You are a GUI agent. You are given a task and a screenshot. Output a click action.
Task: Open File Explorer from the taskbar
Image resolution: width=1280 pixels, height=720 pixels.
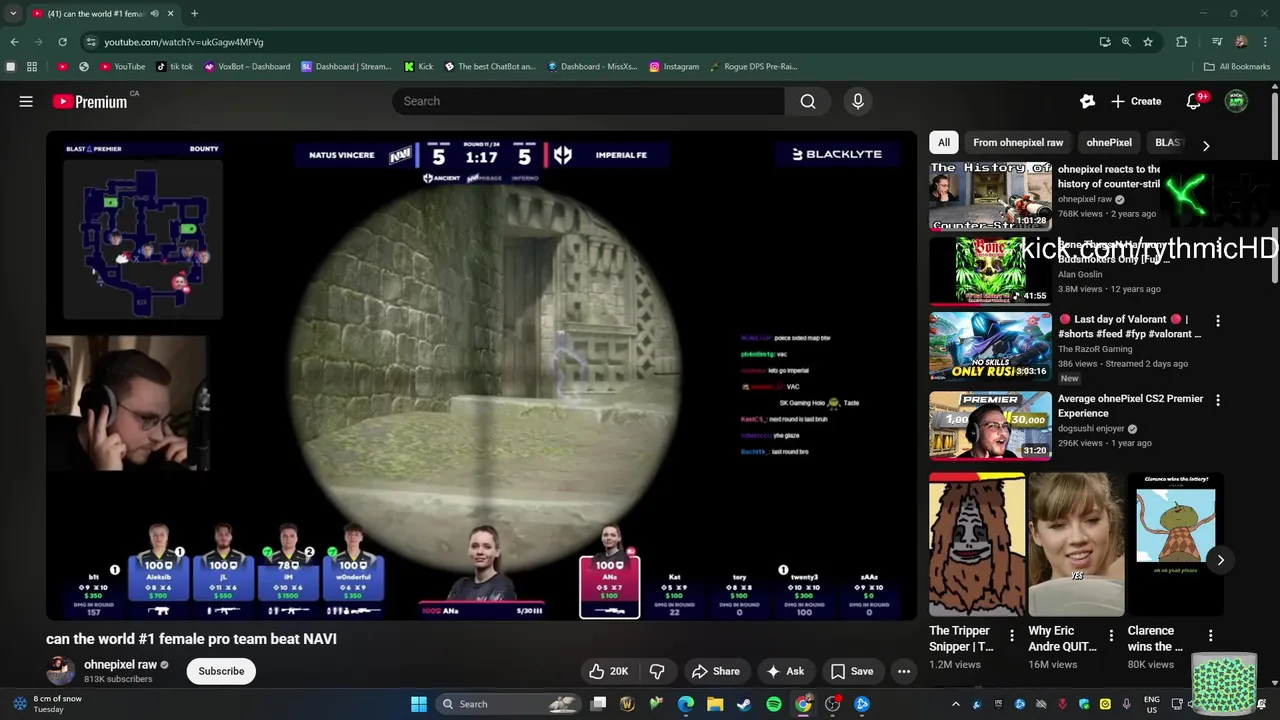click(715, 704)
